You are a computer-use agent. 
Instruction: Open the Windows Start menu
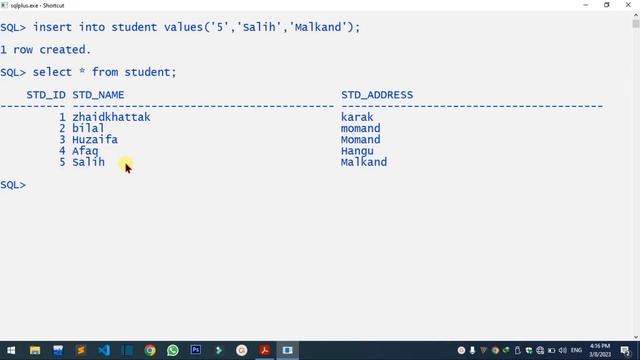11,350
